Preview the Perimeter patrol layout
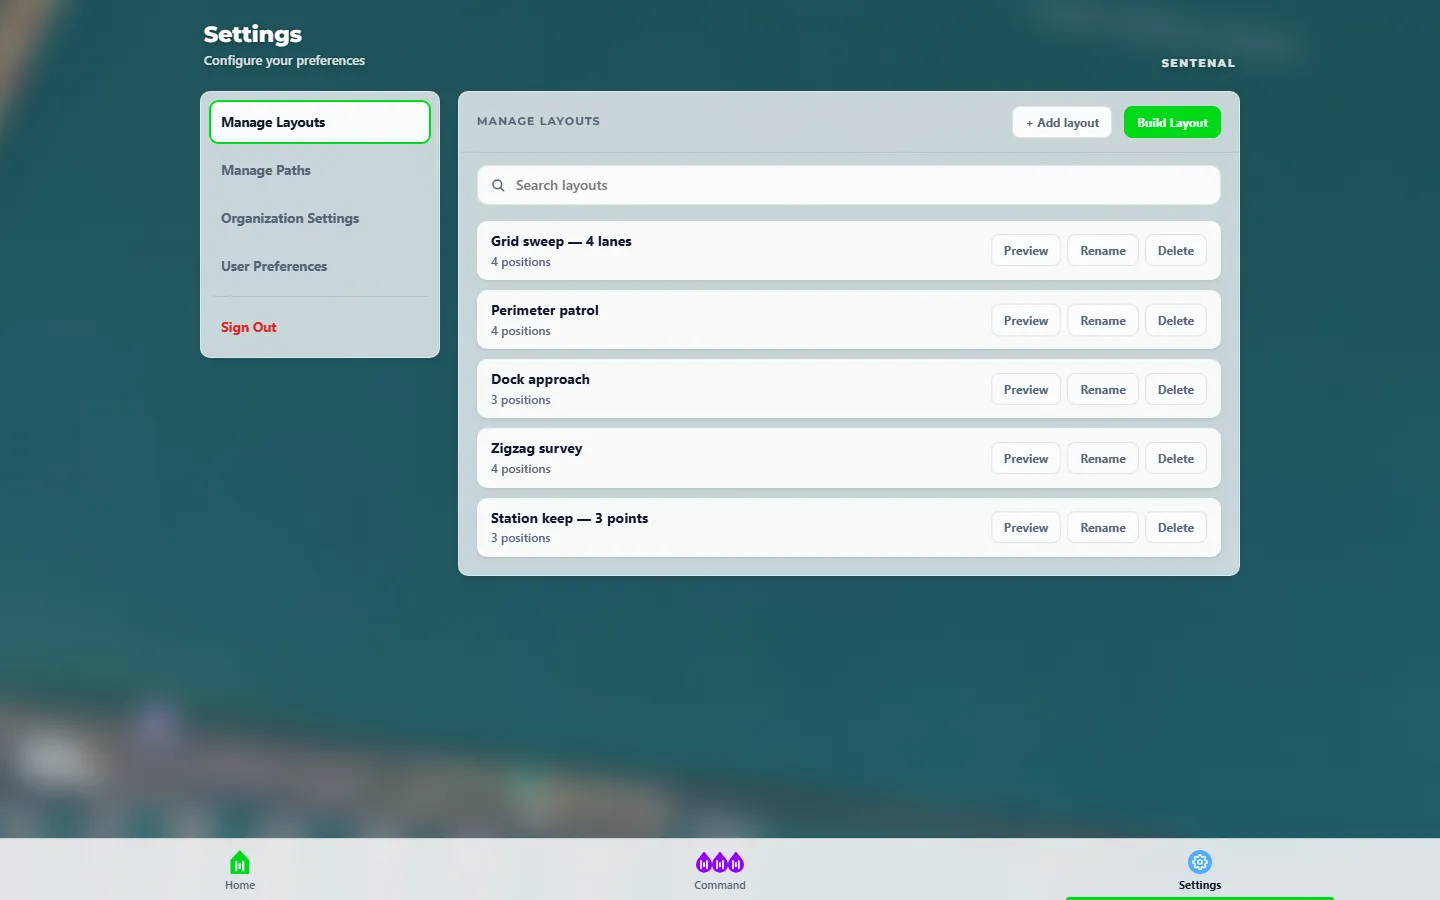The image size is (1440, 900). tap(1026, 320)
